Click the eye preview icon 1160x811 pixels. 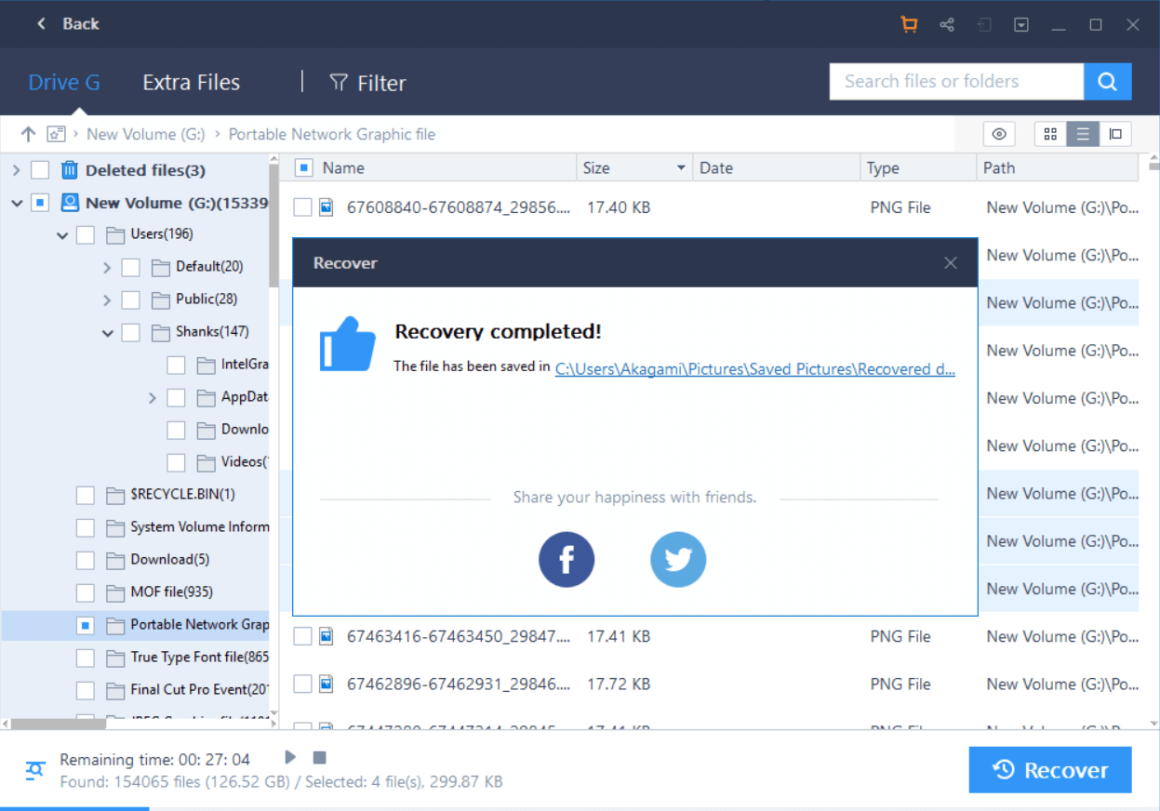pos(999,134)
